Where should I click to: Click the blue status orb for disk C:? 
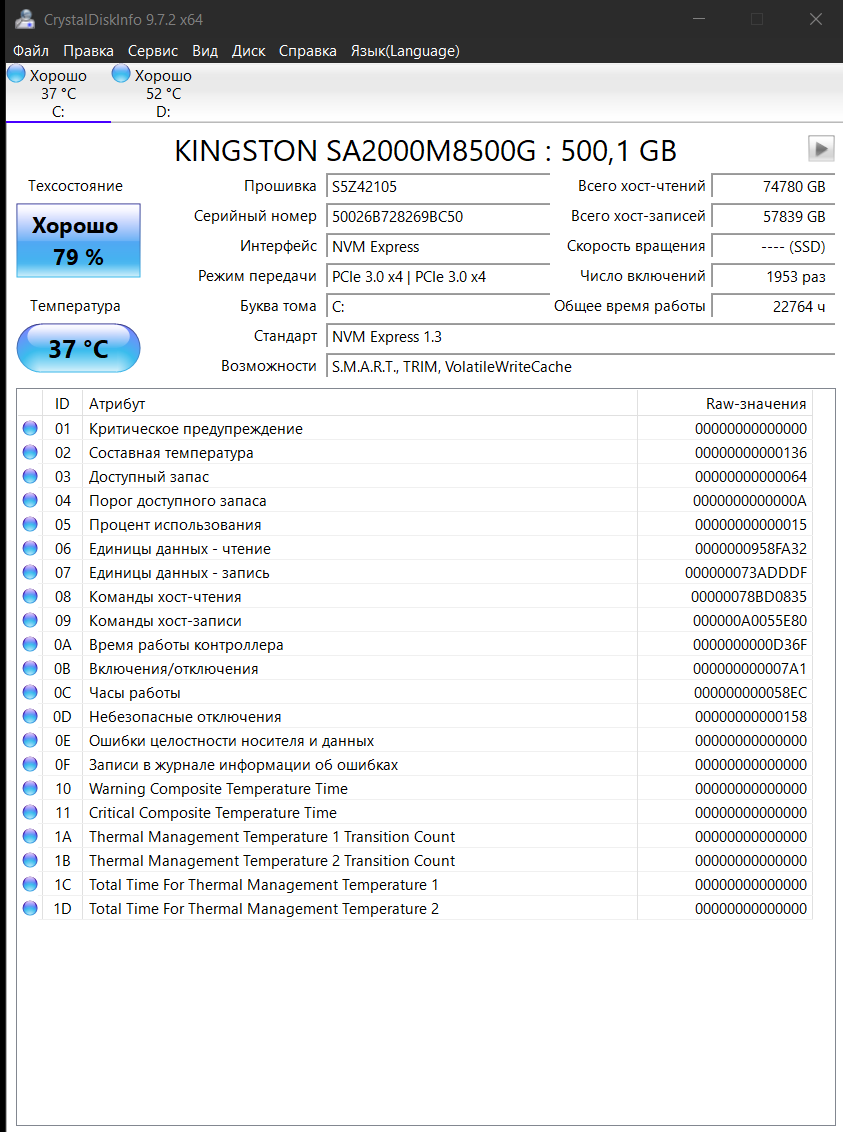16,74
